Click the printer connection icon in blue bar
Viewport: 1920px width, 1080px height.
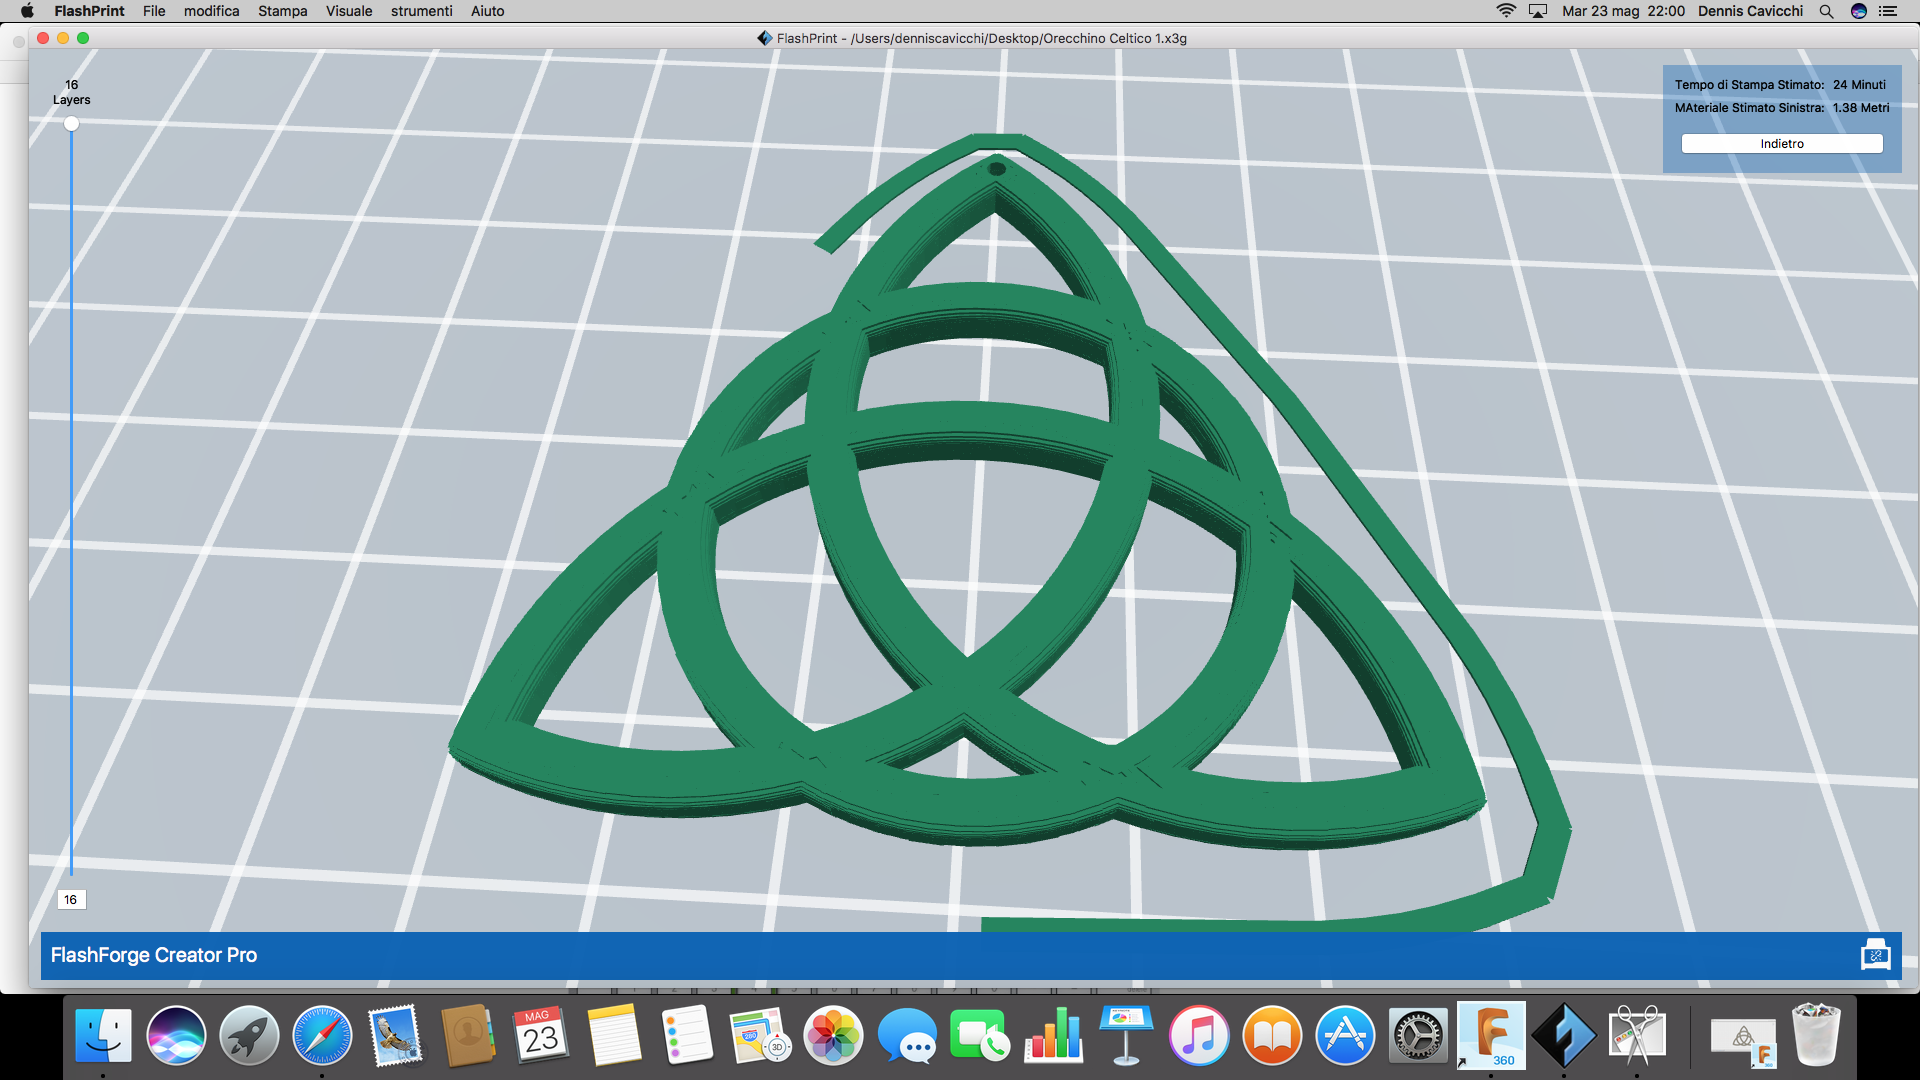[1875, 955]
